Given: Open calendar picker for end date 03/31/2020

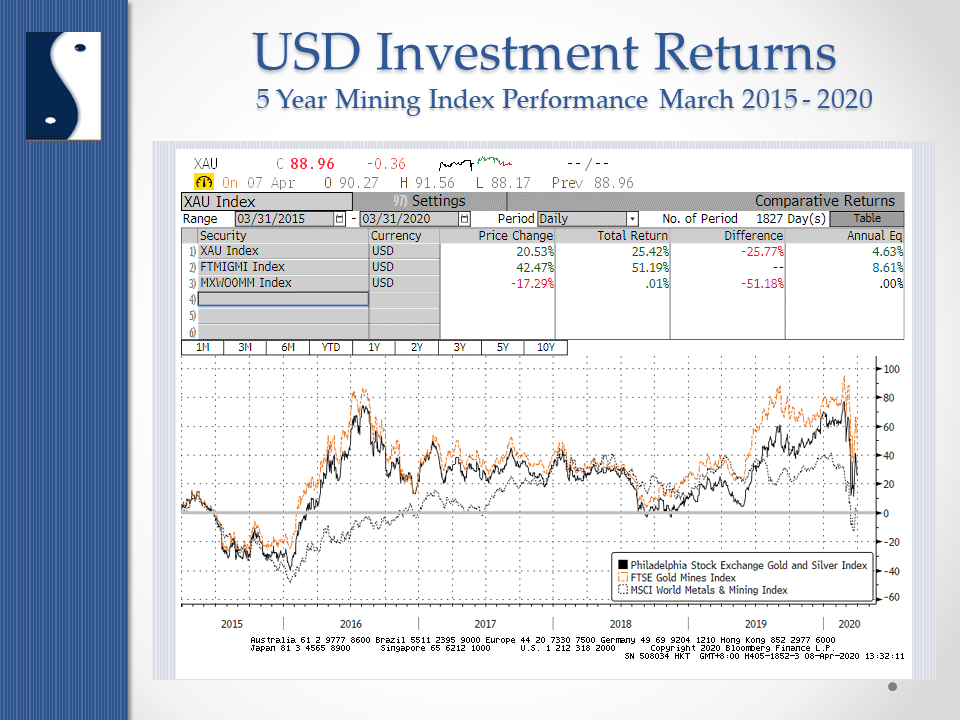Looking at the screenshot, I should click(x=464, y=219).
